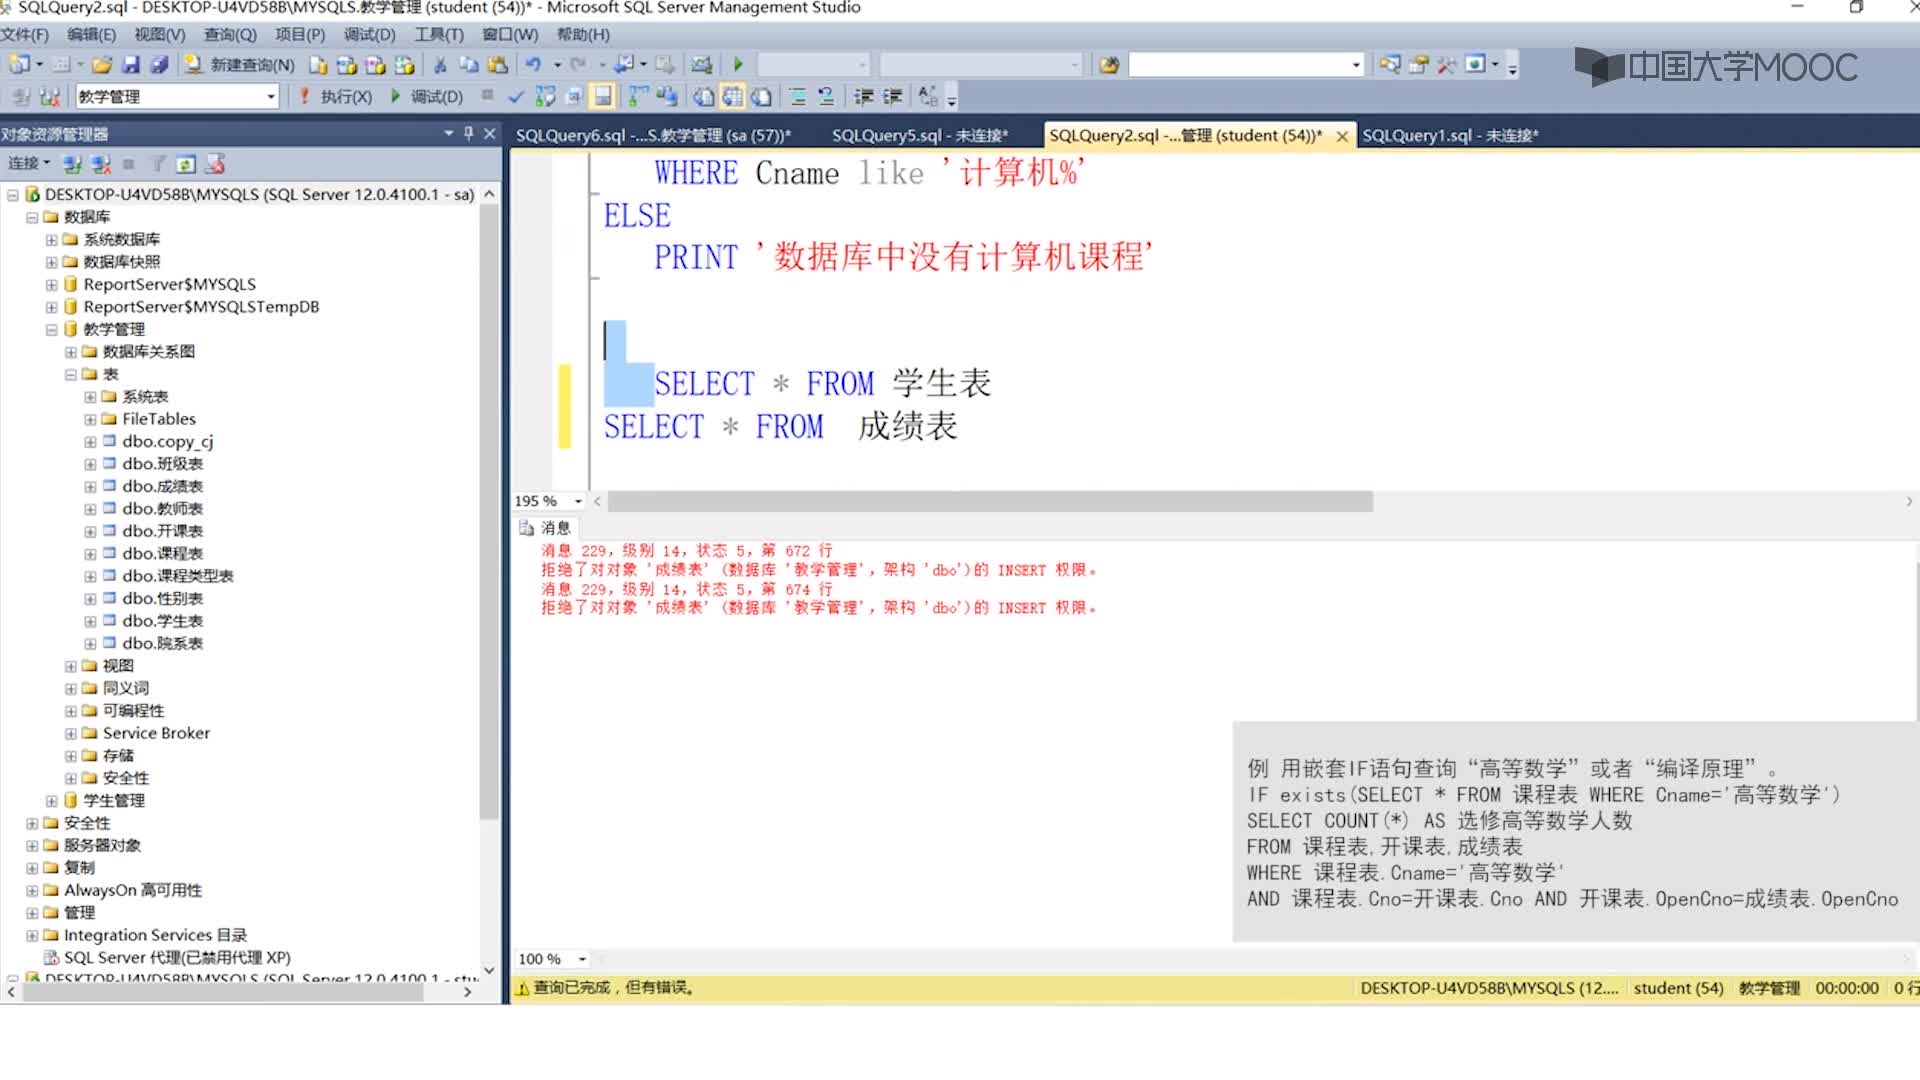Select the SQLQuery1.sql 未连接 tab
Image resolution: width=1920 pixels, height=1080 pixels.
coord(1451,135)
